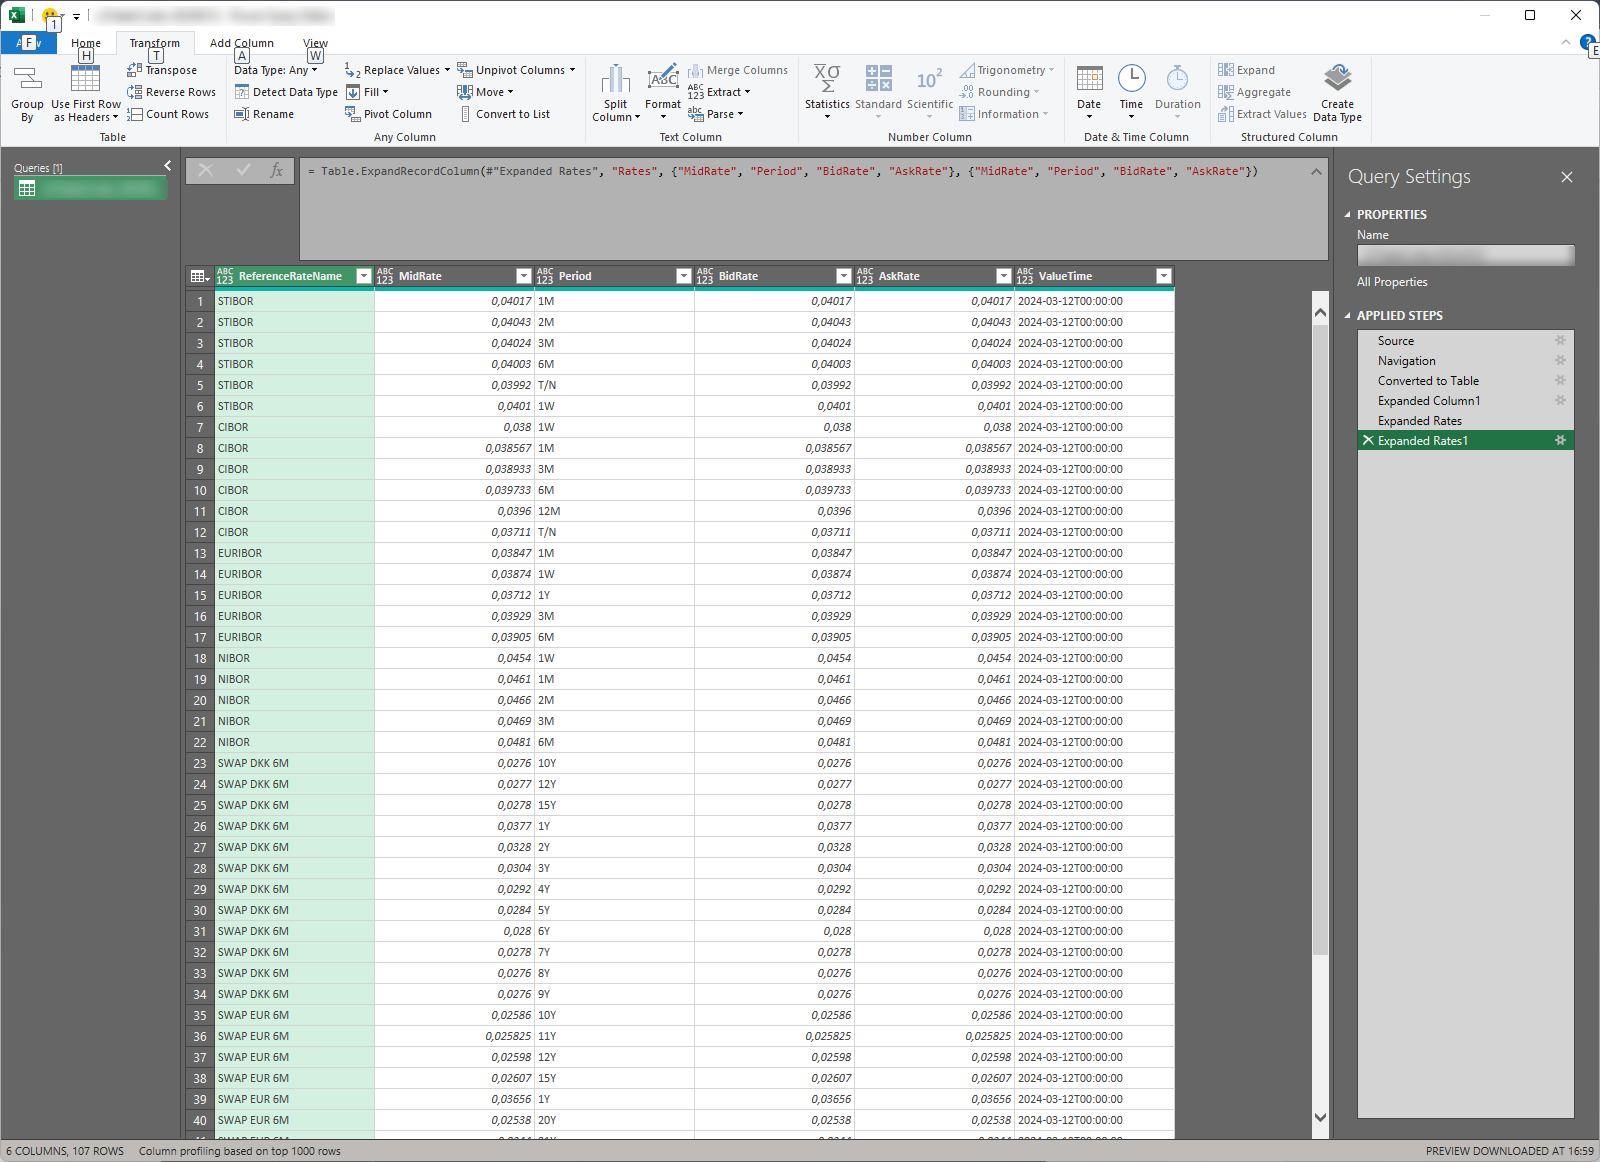
Task: Open the Split Column tool
Action: click(616, 92)
